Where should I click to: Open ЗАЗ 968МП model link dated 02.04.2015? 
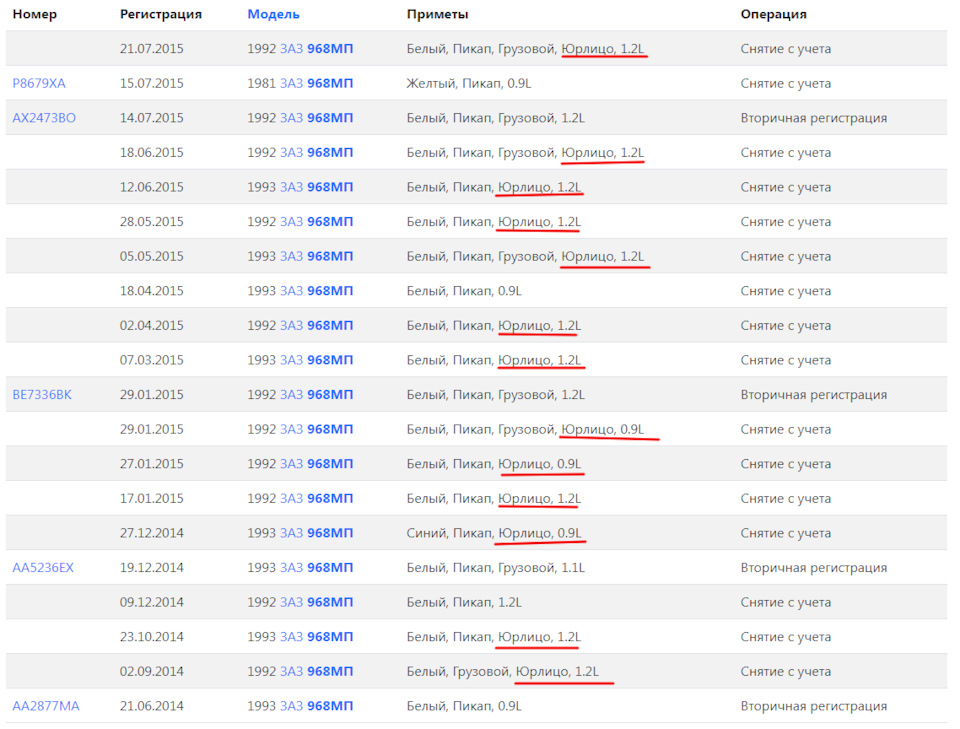317,325
